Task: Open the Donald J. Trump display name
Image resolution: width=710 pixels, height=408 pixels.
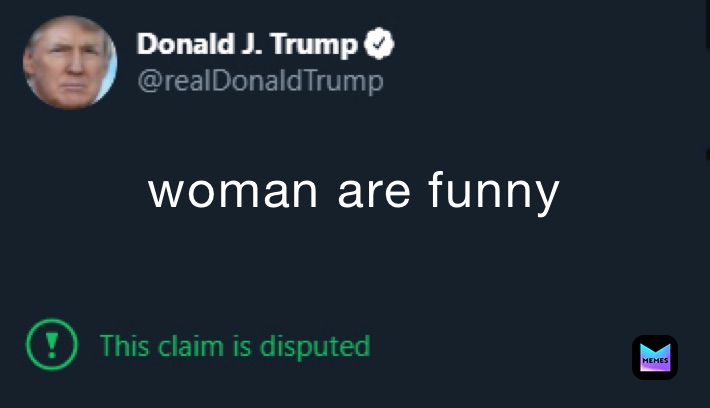Action: 246,45
